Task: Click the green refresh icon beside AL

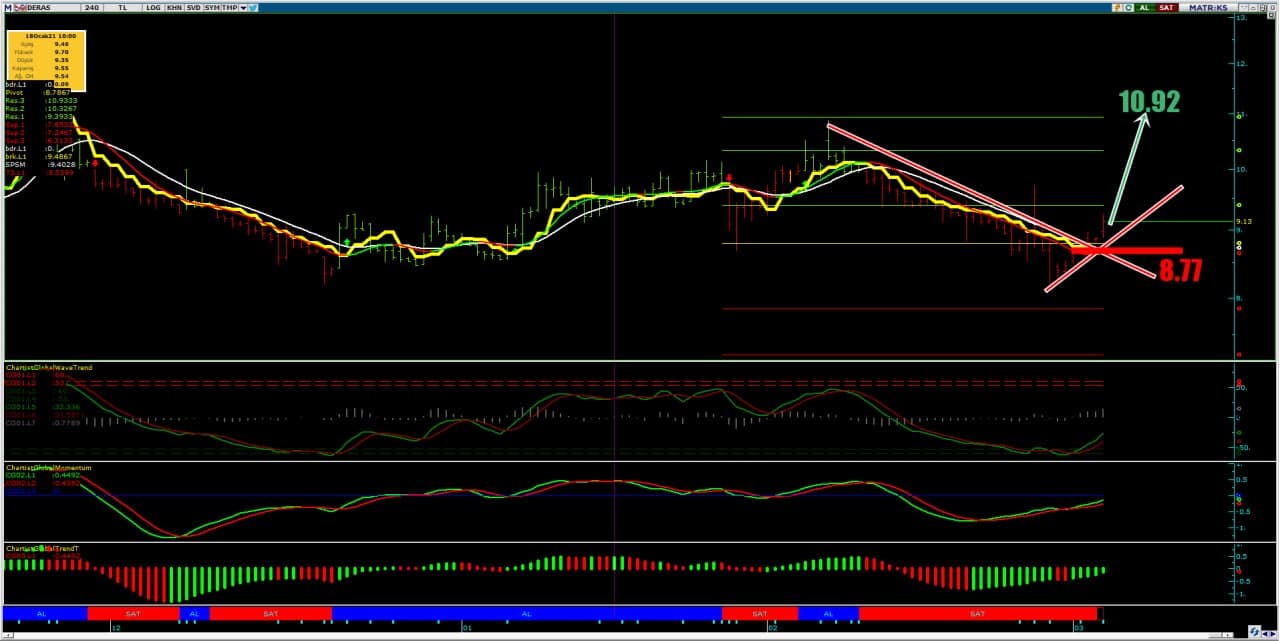Action: tap(1129, 7)
